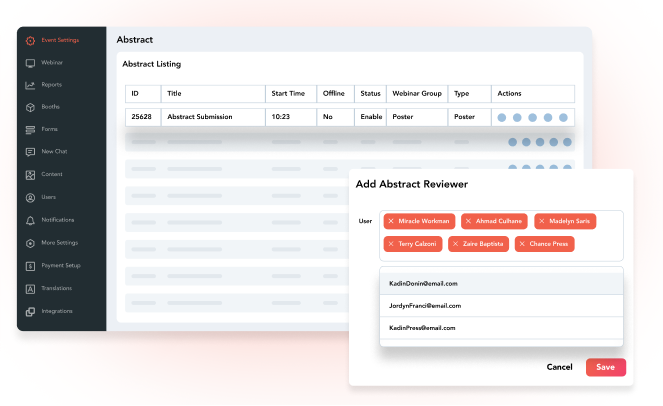Select the Notifications bell icon

pos(30,220)
